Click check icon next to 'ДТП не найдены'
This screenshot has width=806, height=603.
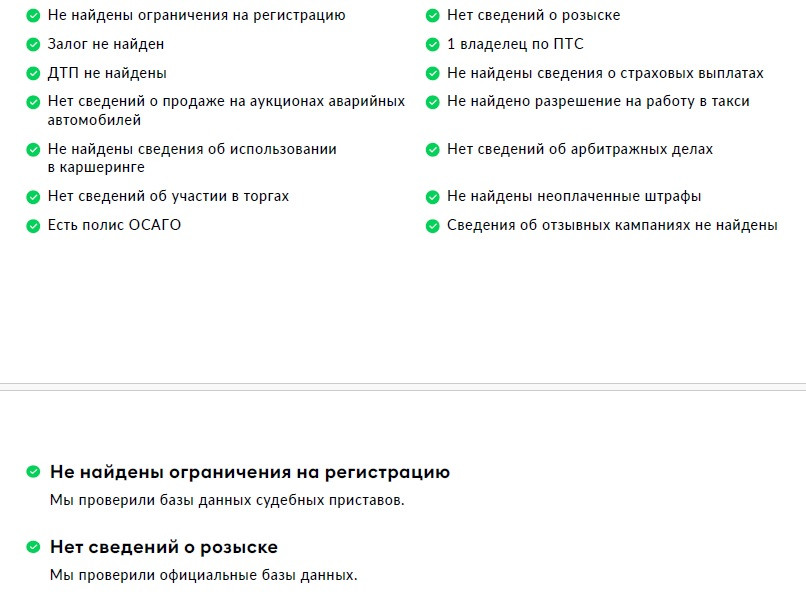point(34,74)
